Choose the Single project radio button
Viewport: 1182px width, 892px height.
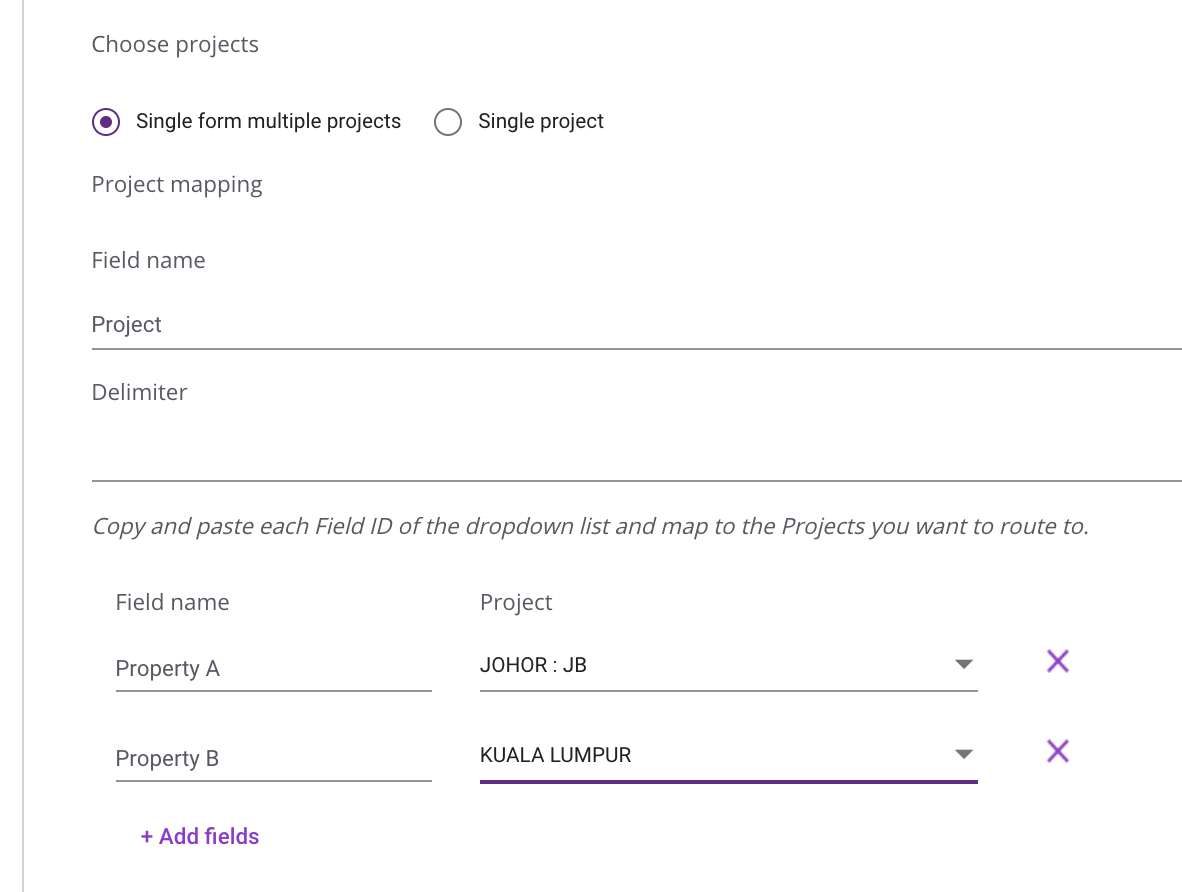448,122
